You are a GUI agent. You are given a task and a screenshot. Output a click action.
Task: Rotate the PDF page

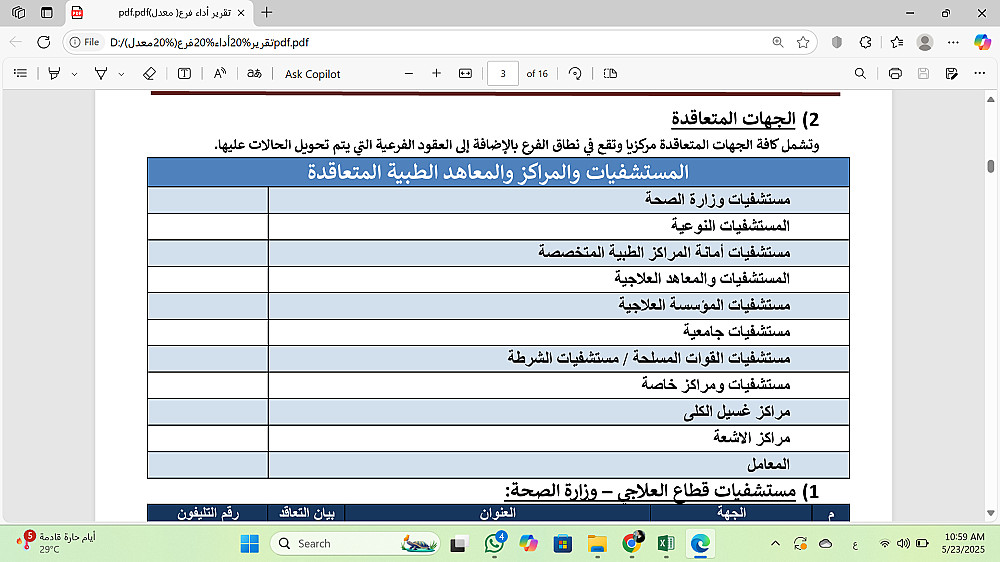575,74
